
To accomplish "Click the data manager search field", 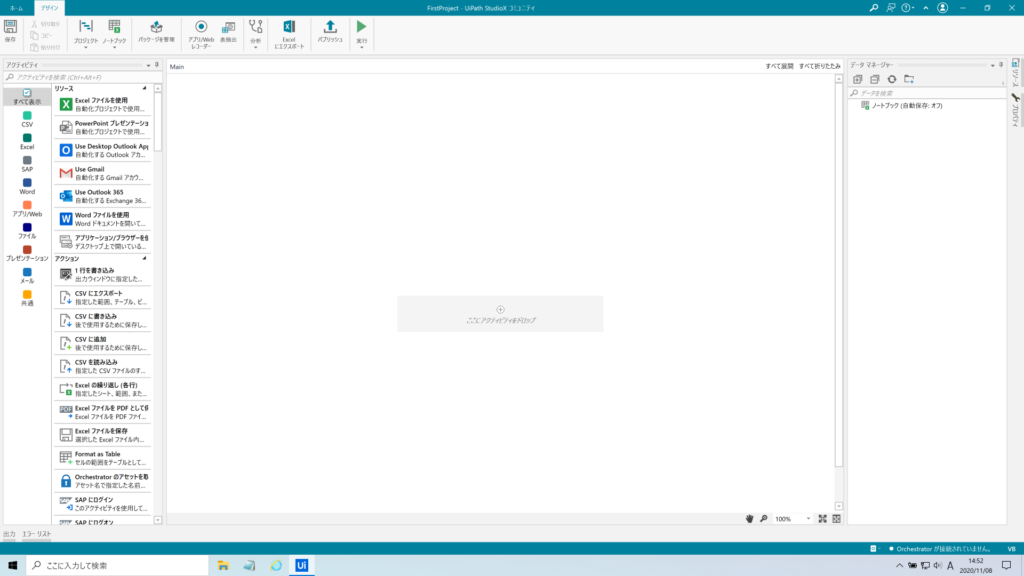I will pos(927,93).
